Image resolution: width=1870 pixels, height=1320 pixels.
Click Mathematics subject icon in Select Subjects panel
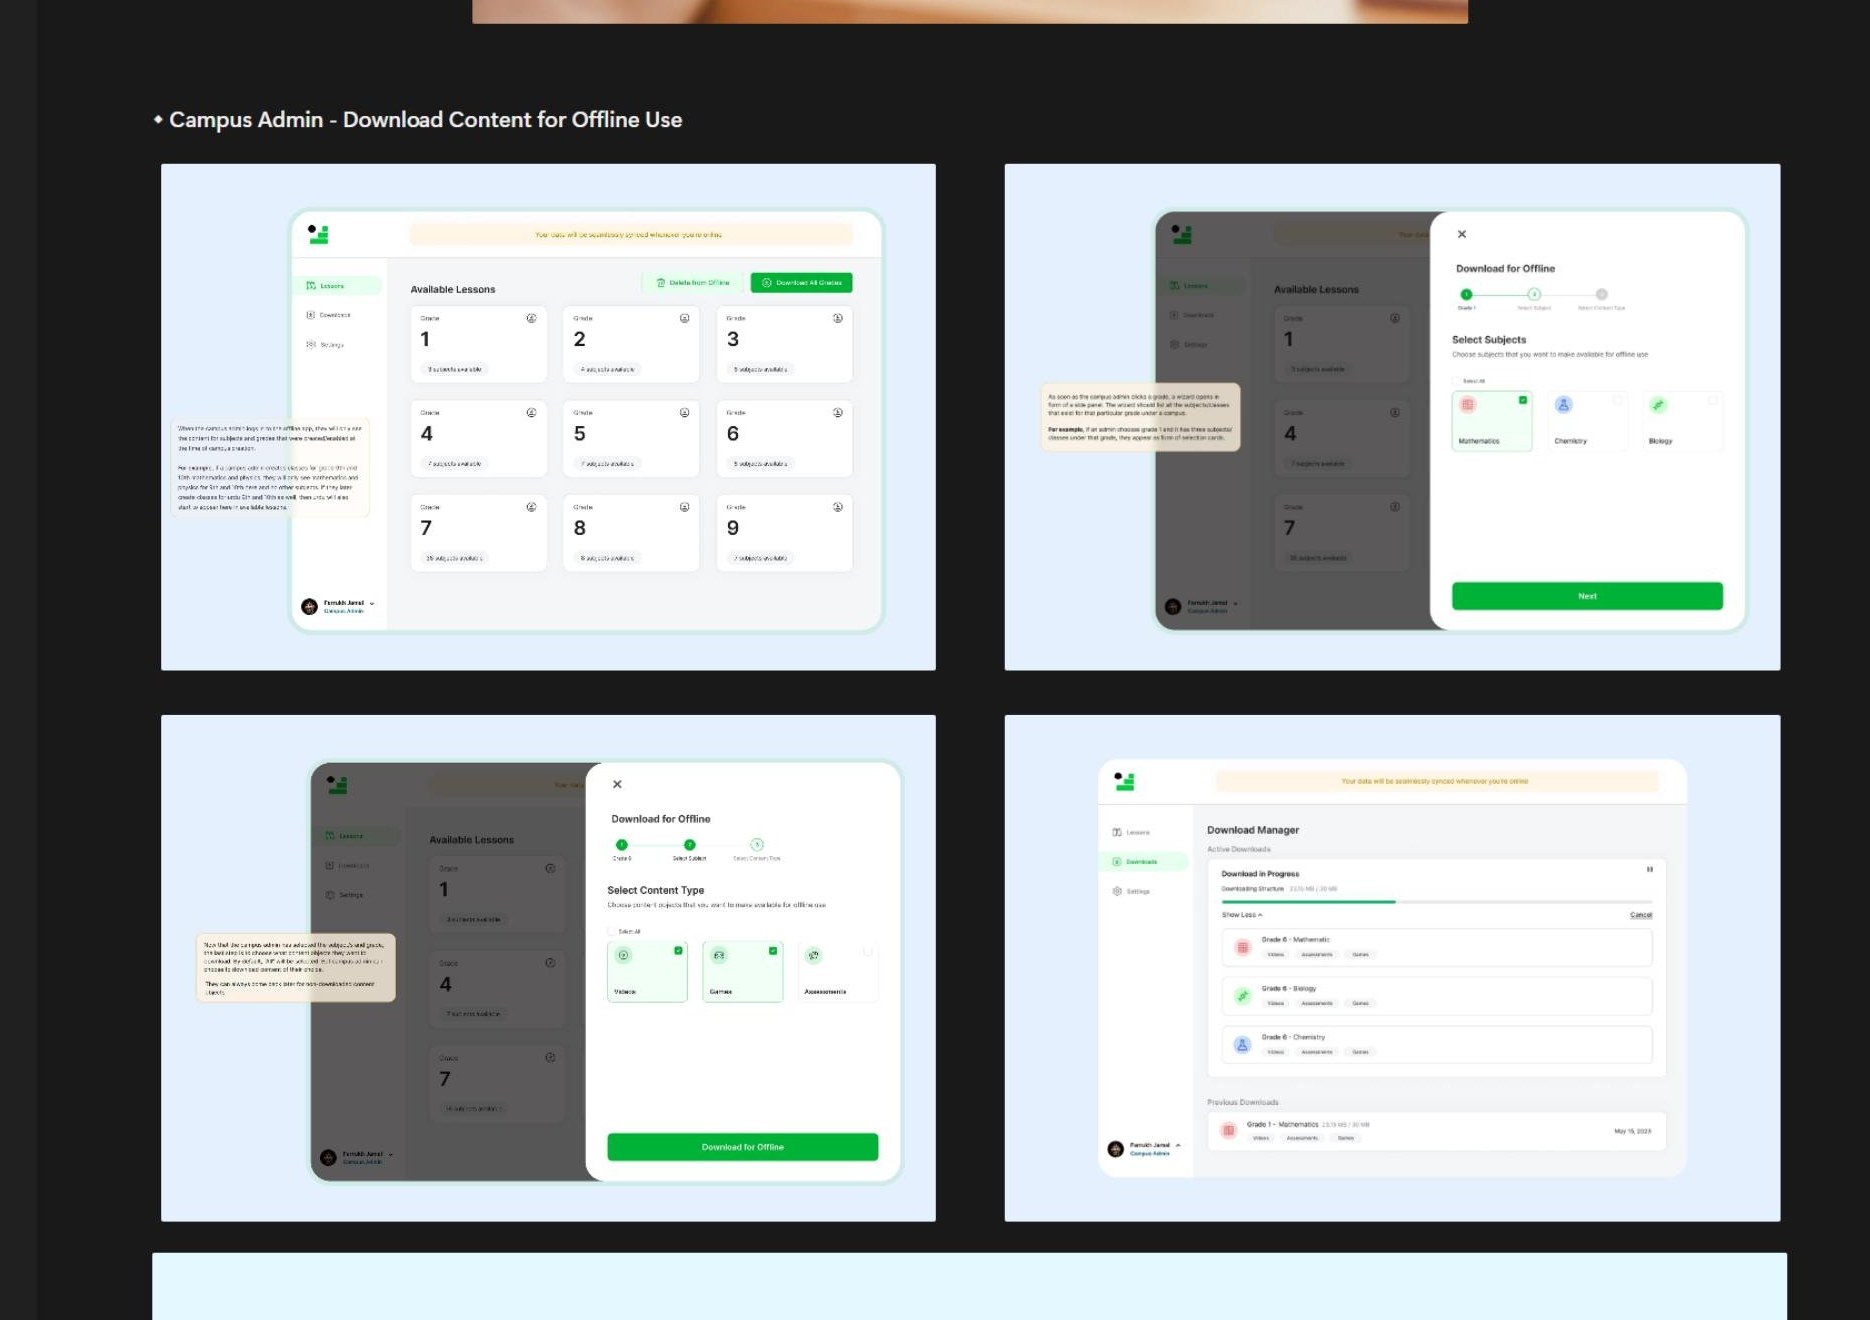(x=1468, y=405)
